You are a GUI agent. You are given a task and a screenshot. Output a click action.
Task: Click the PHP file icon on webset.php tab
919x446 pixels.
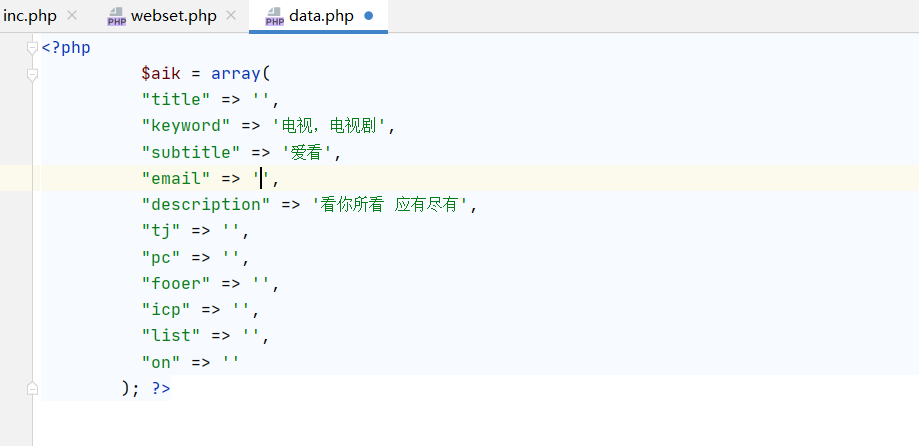click(x=117, y=16)
